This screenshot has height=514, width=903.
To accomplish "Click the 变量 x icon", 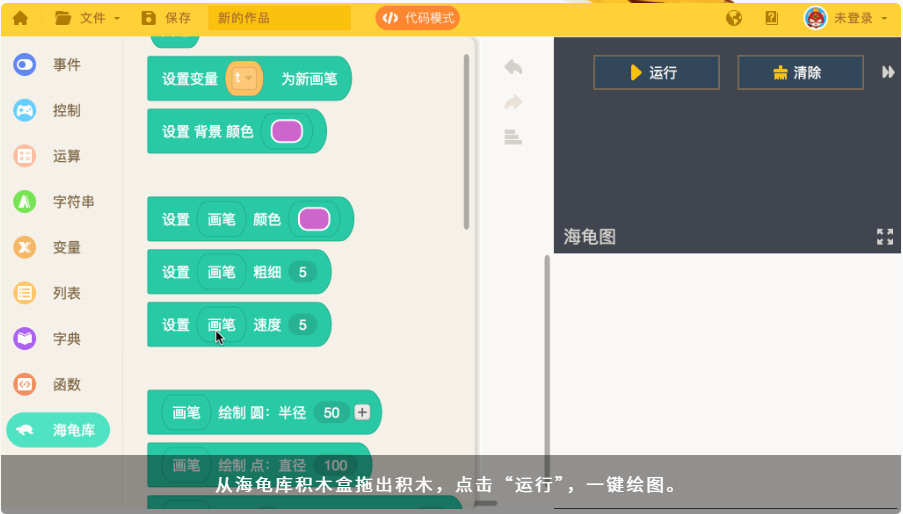I will click(25, 248).
